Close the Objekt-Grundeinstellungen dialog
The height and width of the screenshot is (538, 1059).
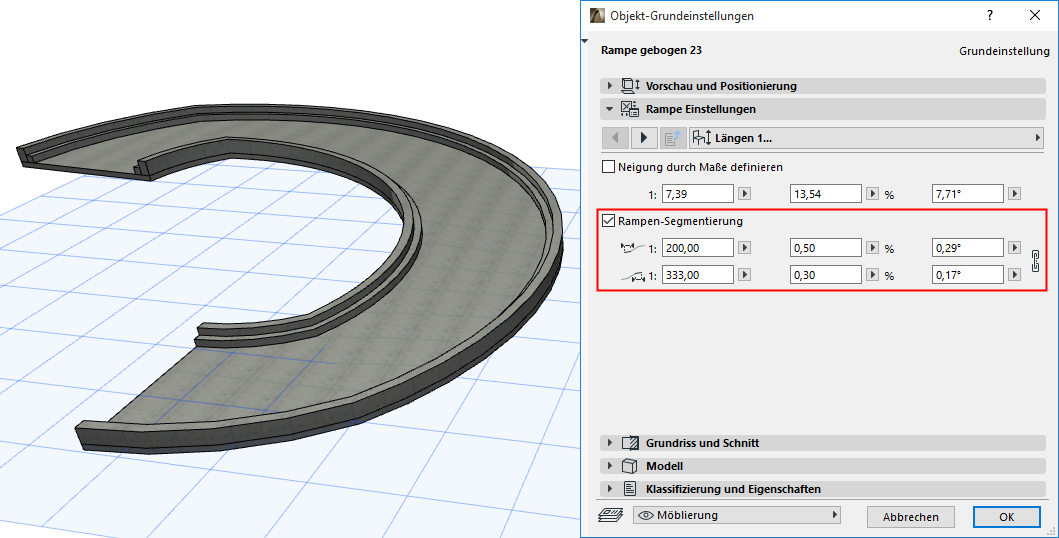[1035, 15]
